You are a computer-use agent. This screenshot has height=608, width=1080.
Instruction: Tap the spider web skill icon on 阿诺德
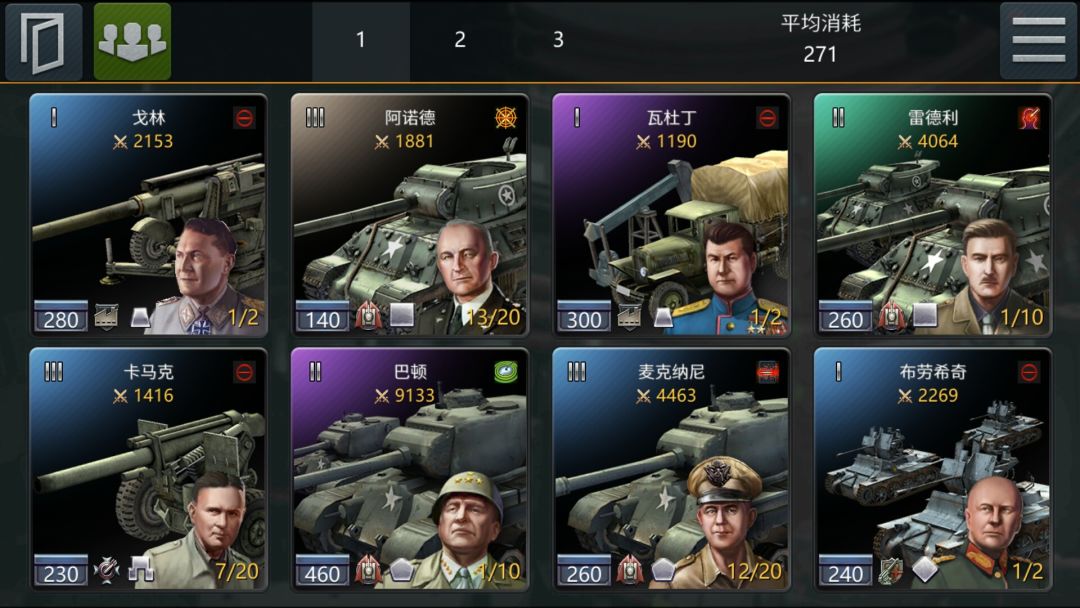tap(506, 118)
